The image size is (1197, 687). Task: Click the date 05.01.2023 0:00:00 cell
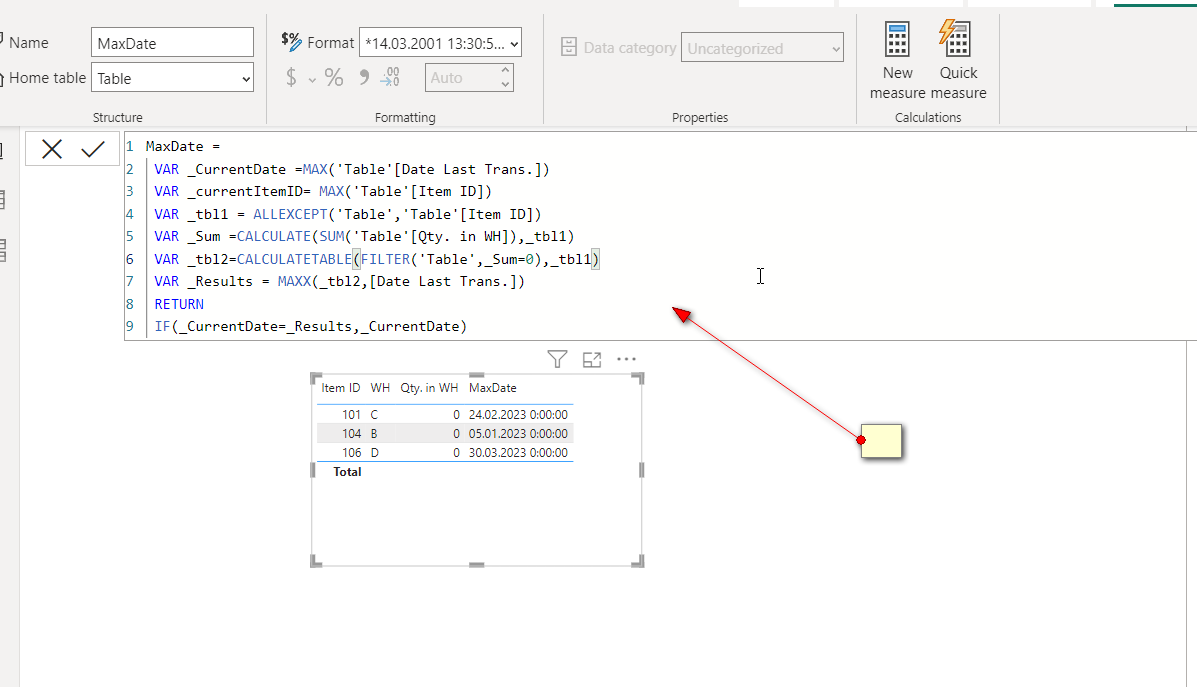[x=518, y=434]
